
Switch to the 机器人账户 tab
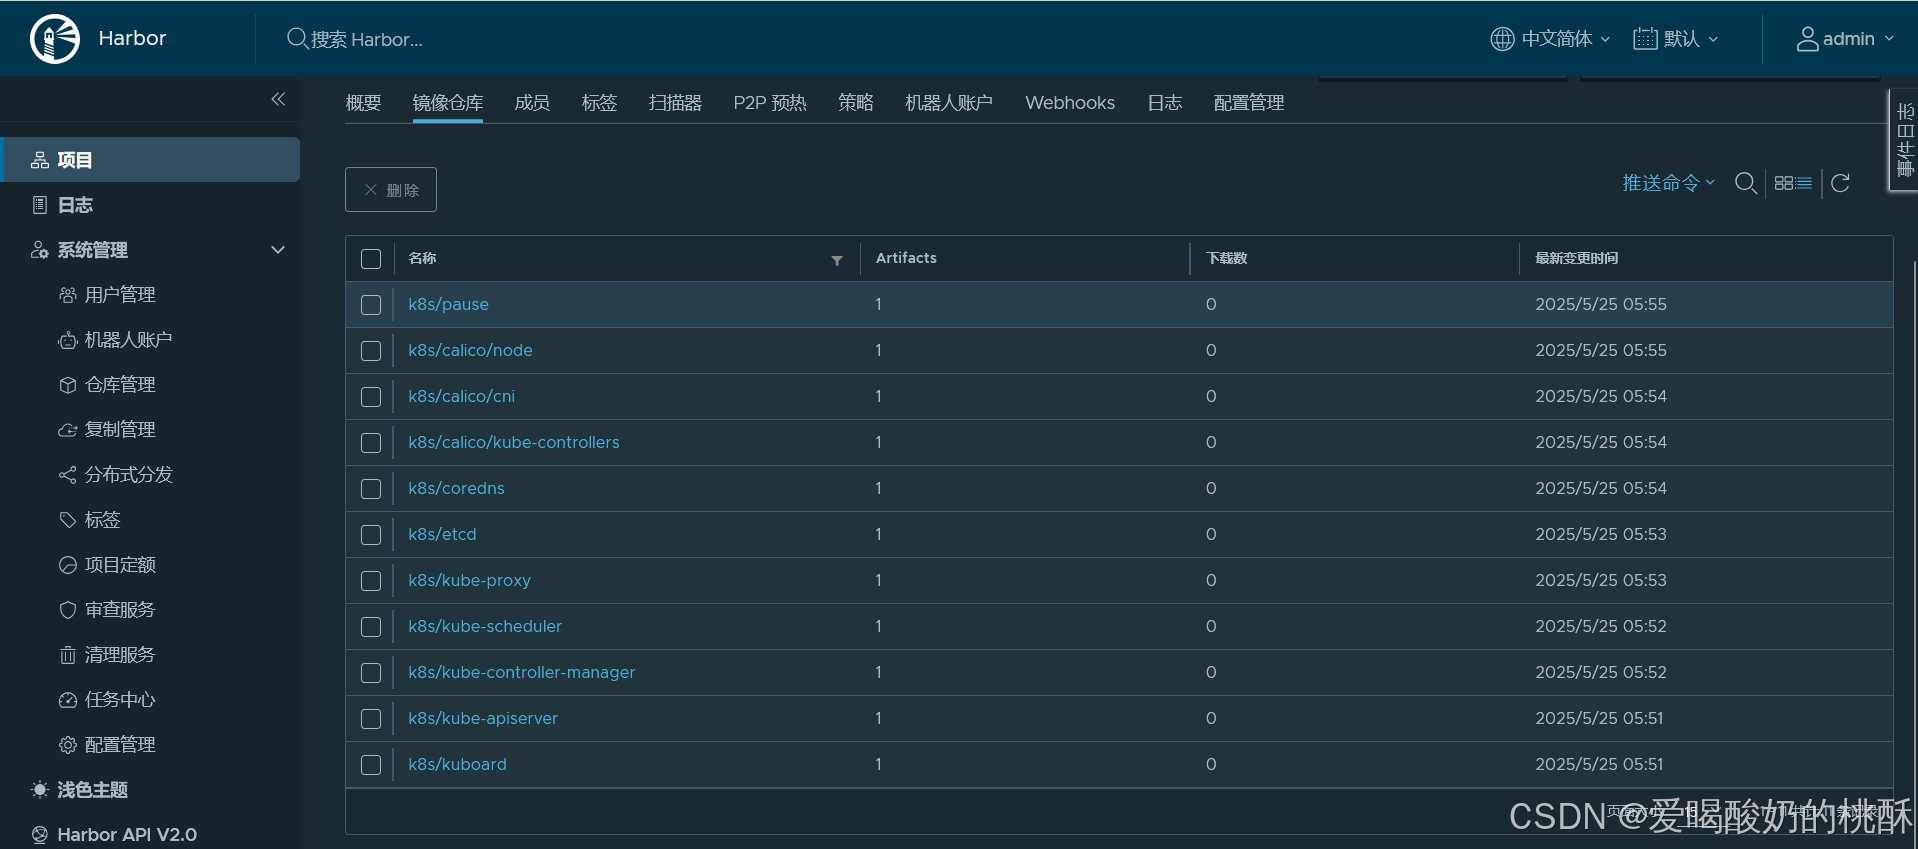coord(949,103)
